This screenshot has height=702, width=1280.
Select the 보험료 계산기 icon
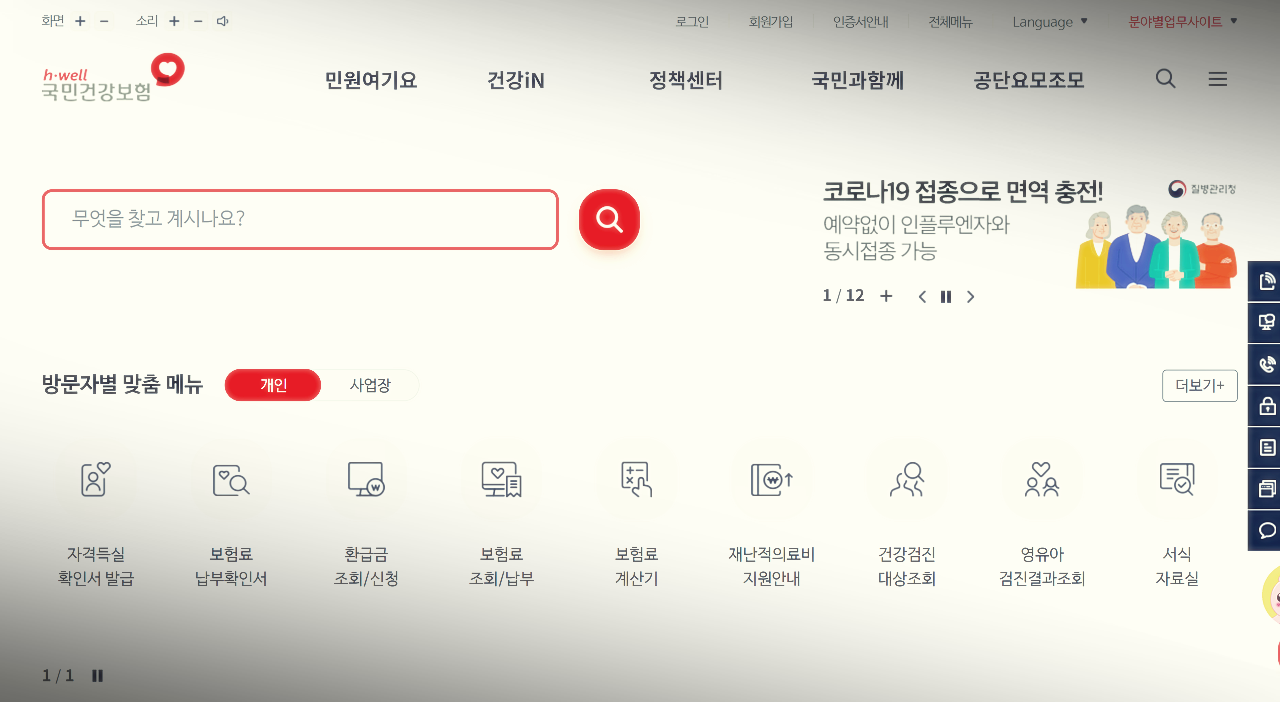click(x=636, y=500)
